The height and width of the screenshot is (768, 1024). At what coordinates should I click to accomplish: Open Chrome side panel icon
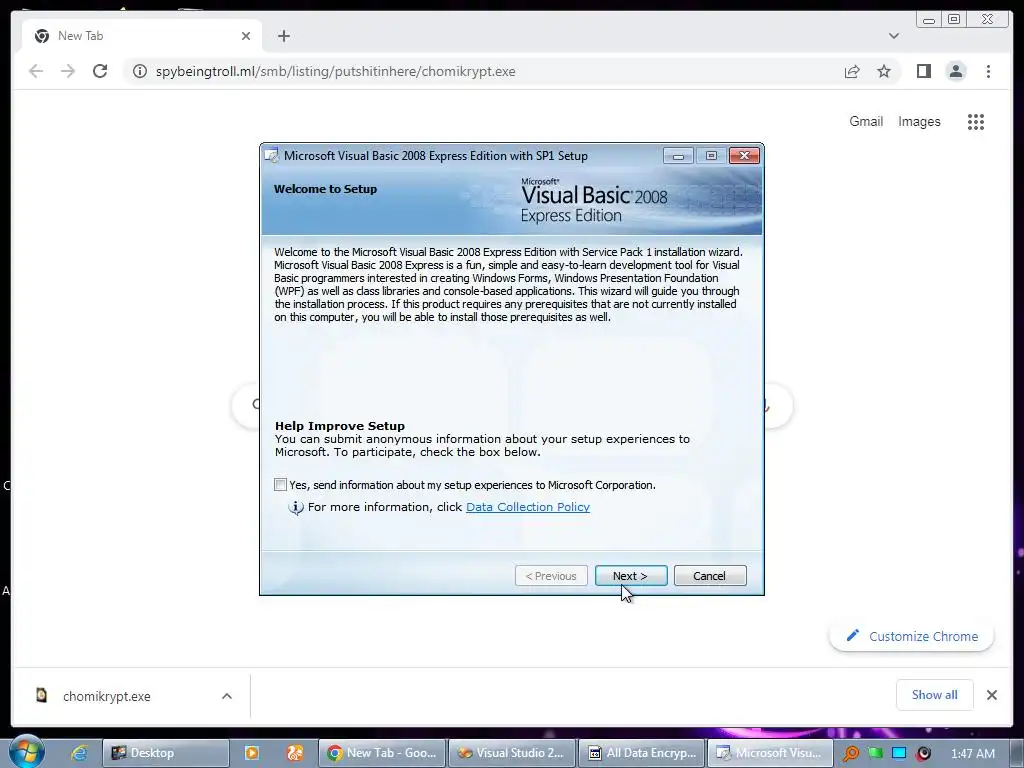923,71
